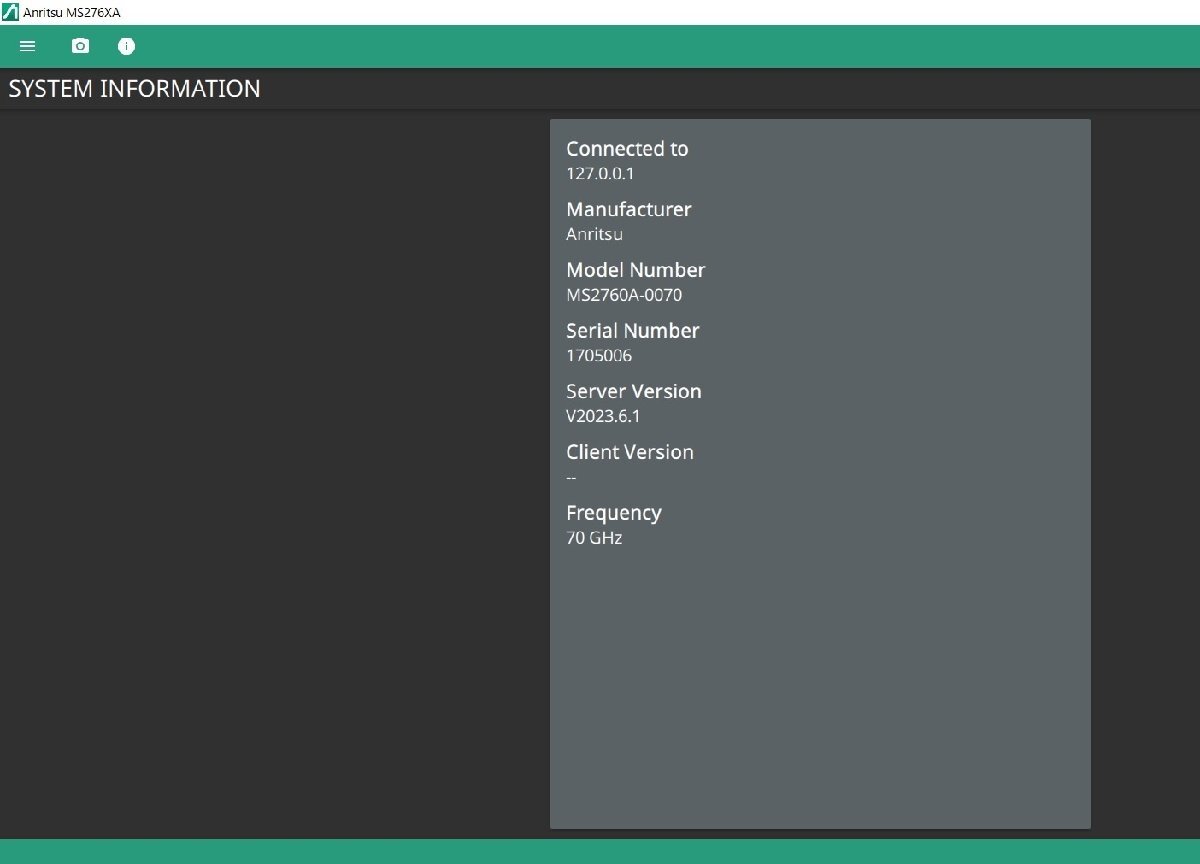Click the 70 GHz frequency value

coord(594,538)
